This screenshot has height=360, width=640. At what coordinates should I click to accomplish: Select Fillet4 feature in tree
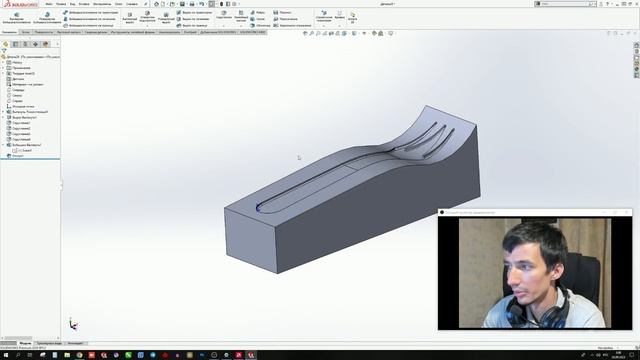coord(18,139)
